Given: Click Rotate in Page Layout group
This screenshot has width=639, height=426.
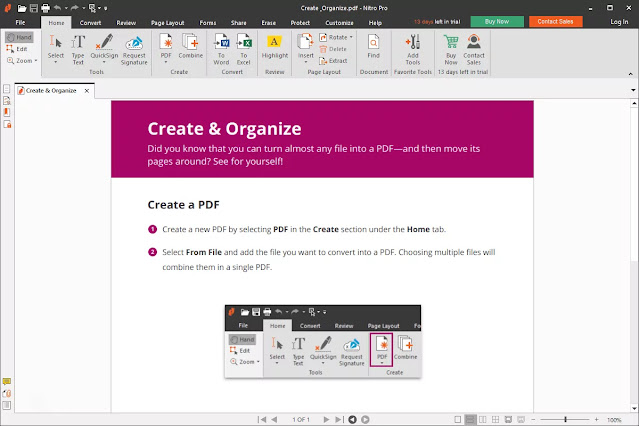Looking at the screenshot, I should point(333,37).
